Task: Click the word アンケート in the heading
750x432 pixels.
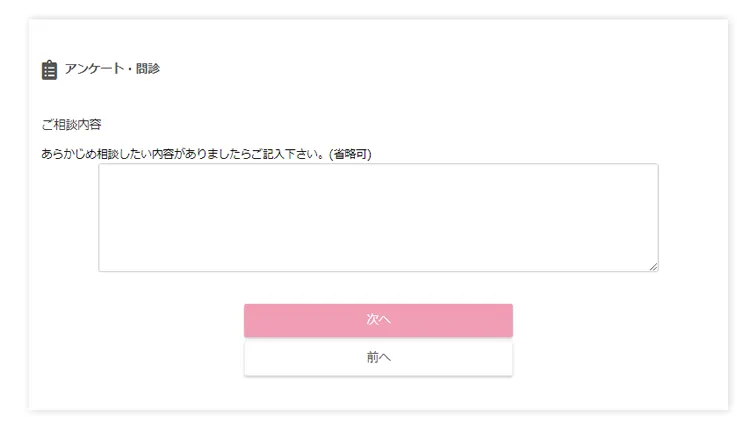Action: [94, 68]
